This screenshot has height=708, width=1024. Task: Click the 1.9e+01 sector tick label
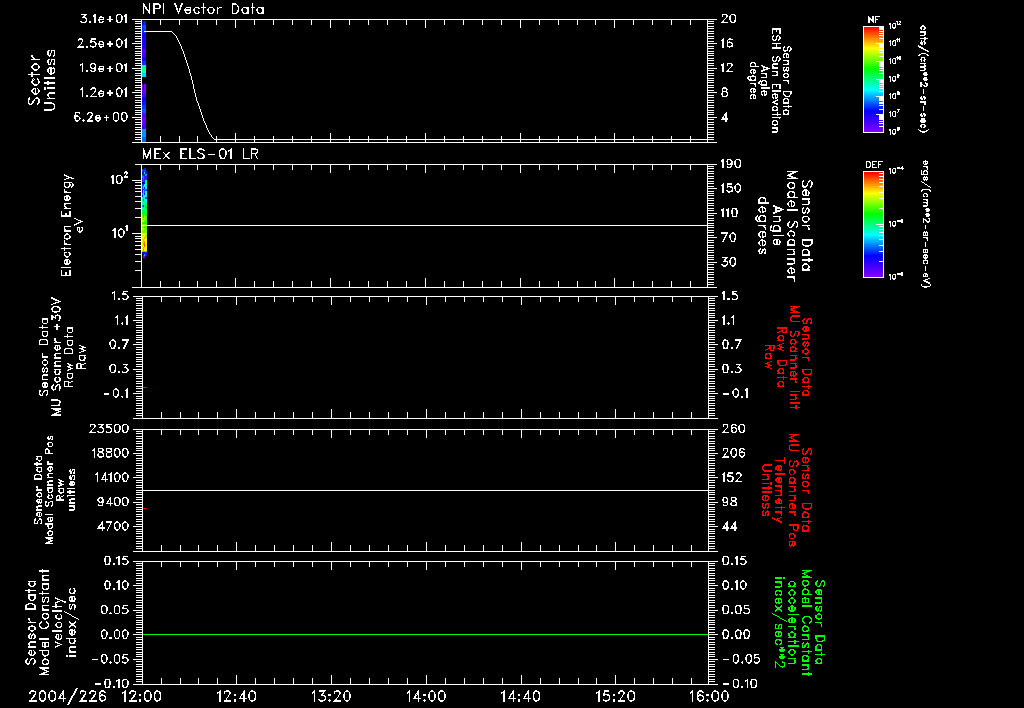click(x=104, y=68)
